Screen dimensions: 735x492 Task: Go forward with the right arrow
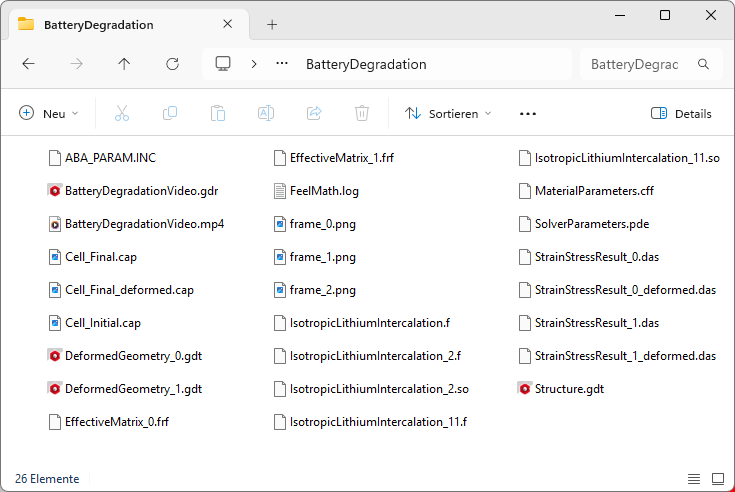(x=76, y=64)
